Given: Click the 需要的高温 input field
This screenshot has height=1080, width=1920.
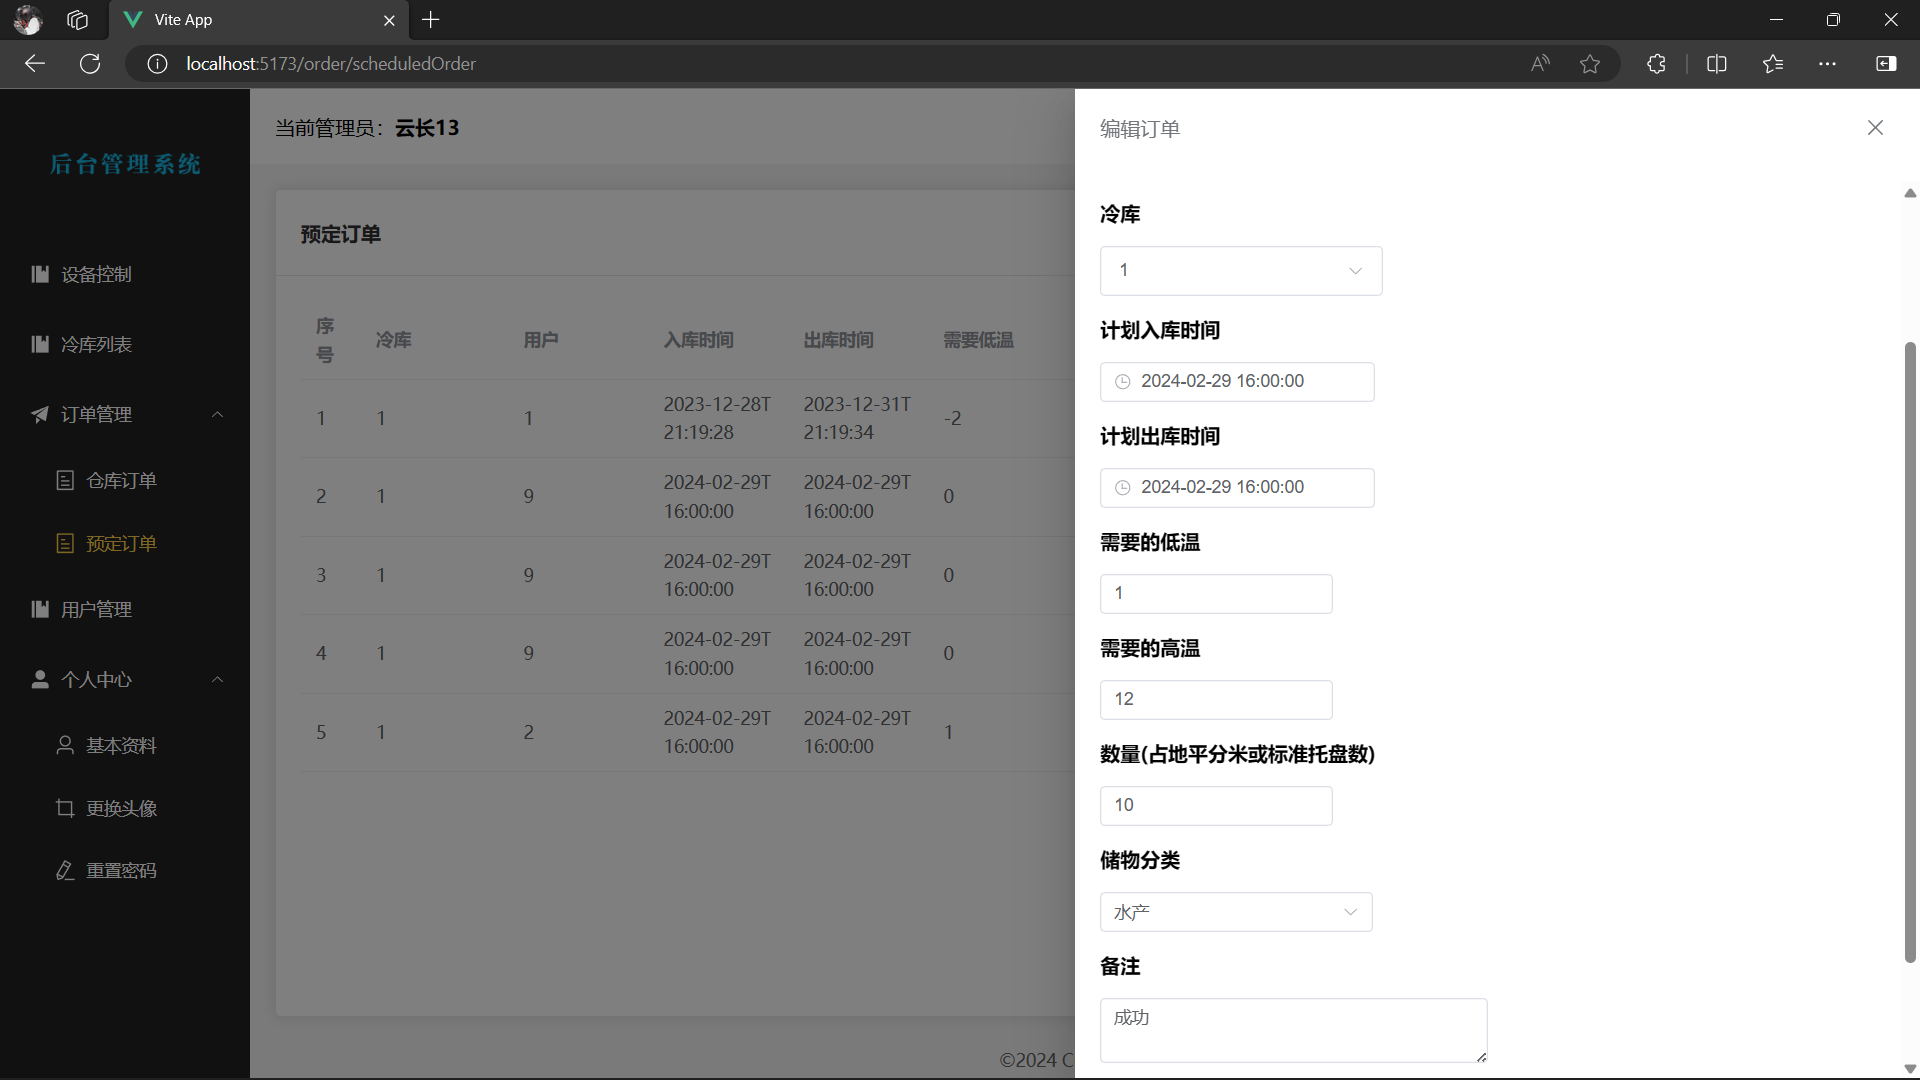Looking at the screenshot, I should click(1215, 700).
